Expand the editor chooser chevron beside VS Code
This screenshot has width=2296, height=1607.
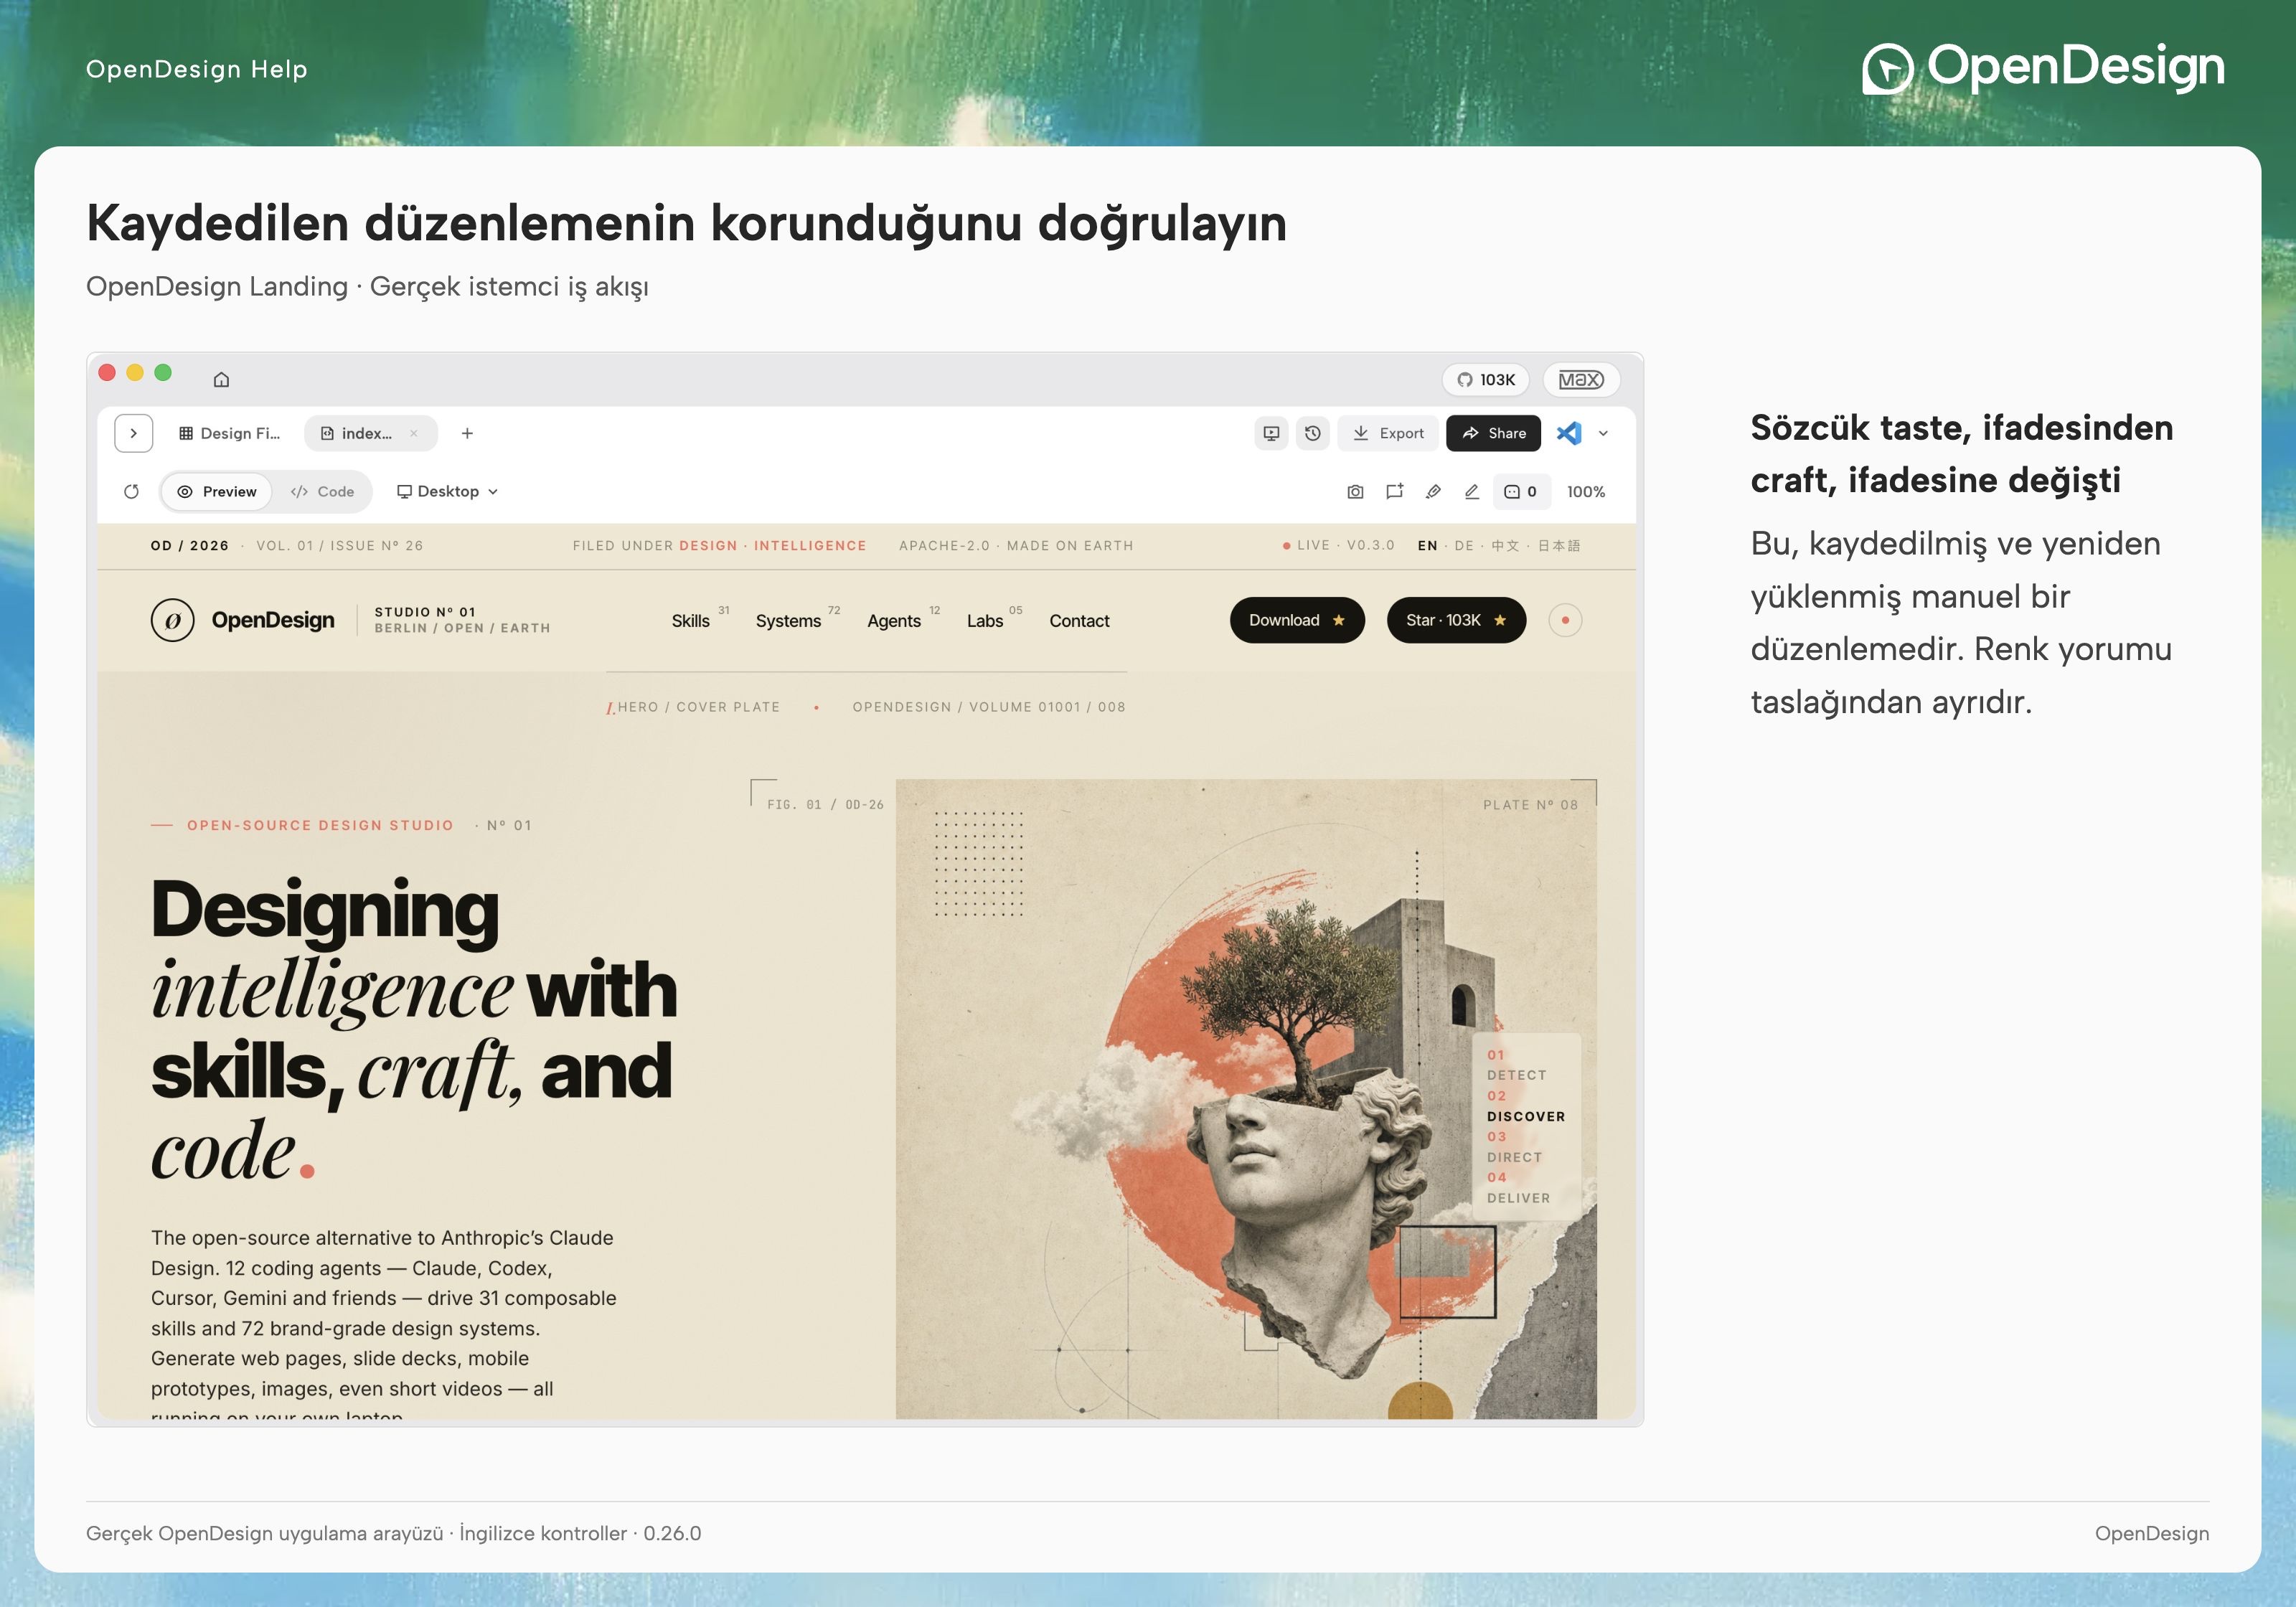1603,433
